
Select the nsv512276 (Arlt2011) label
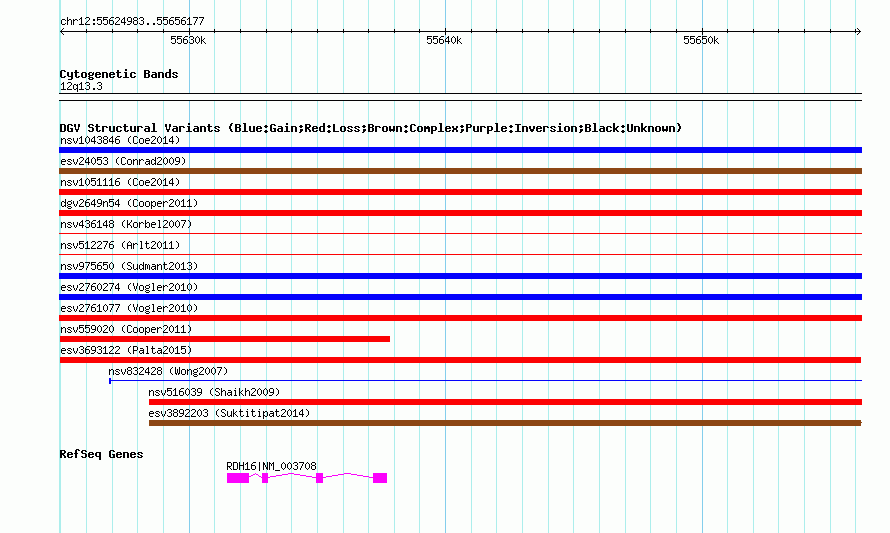click(x=120, y=245)
